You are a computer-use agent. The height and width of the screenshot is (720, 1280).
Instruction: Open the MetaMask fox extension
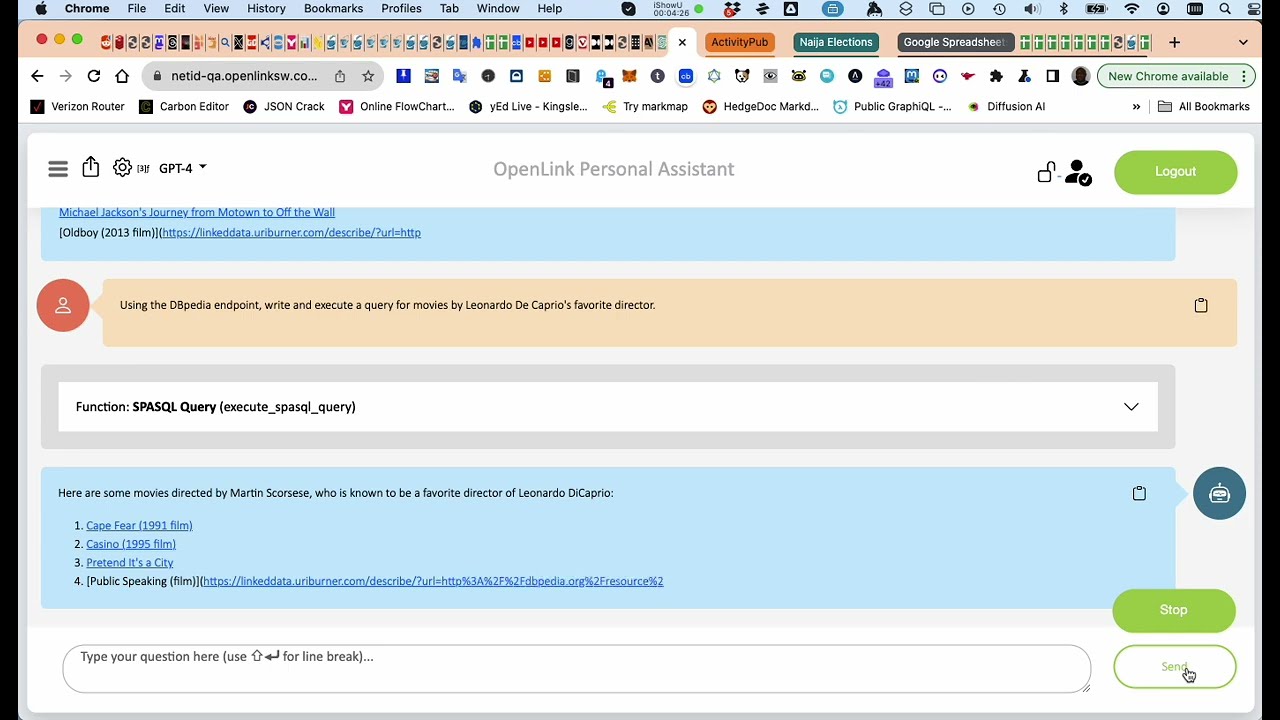(629, 76)
